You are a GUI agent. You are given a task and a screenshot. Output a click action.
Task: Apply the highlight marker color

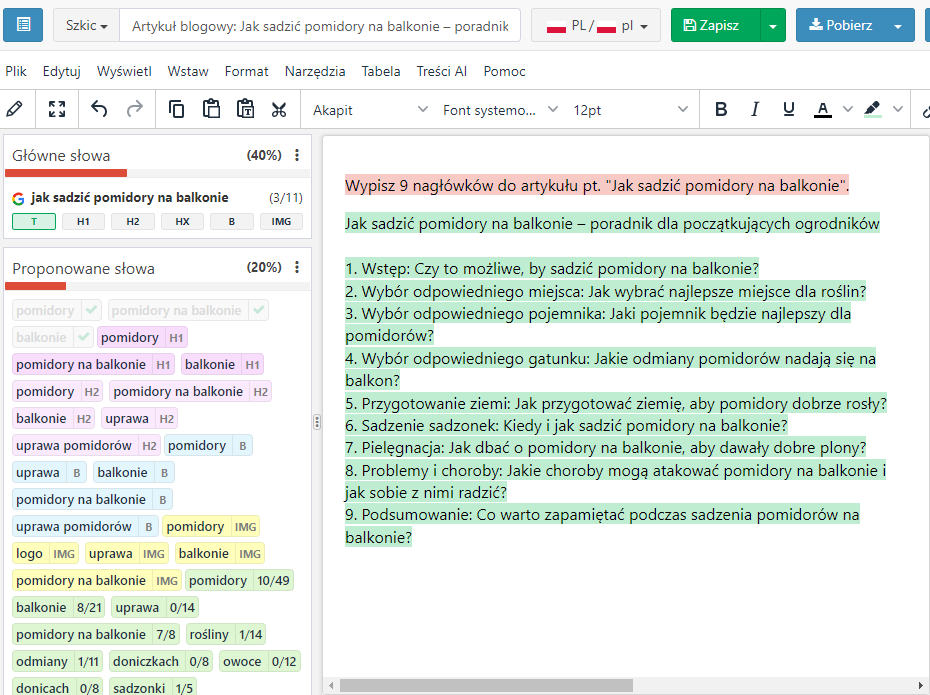[x=872, y=109]
